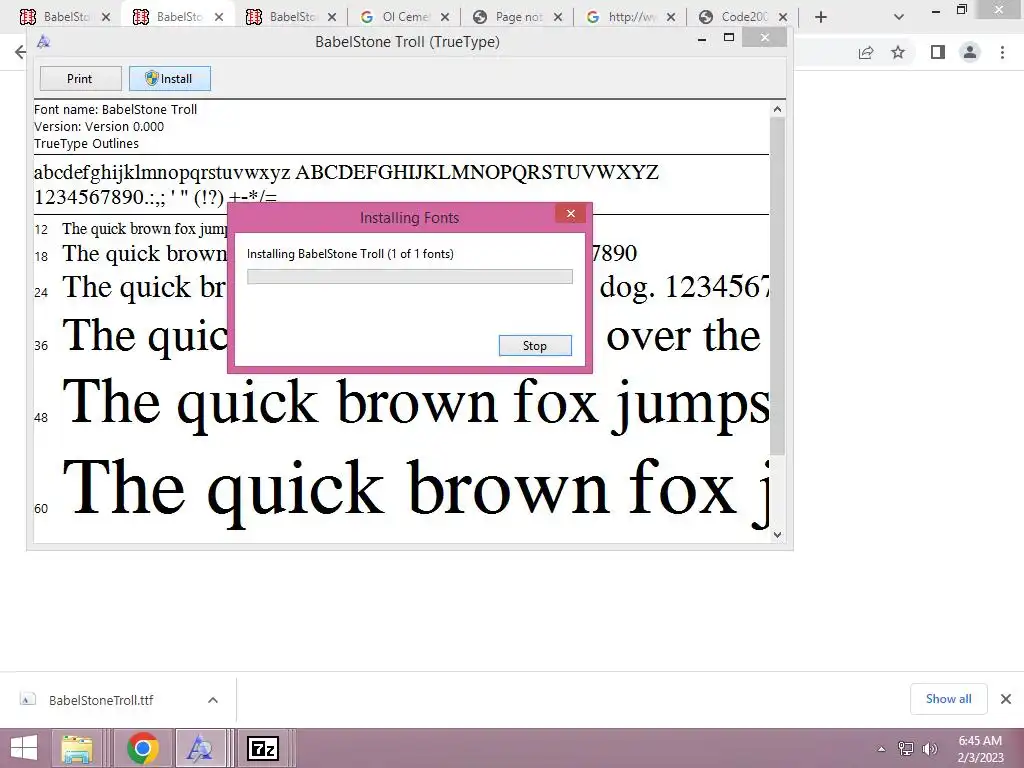The image size is (1024, 768).
Task: Switch to the 'http://w' Google tab
Action: pos(631,17)
